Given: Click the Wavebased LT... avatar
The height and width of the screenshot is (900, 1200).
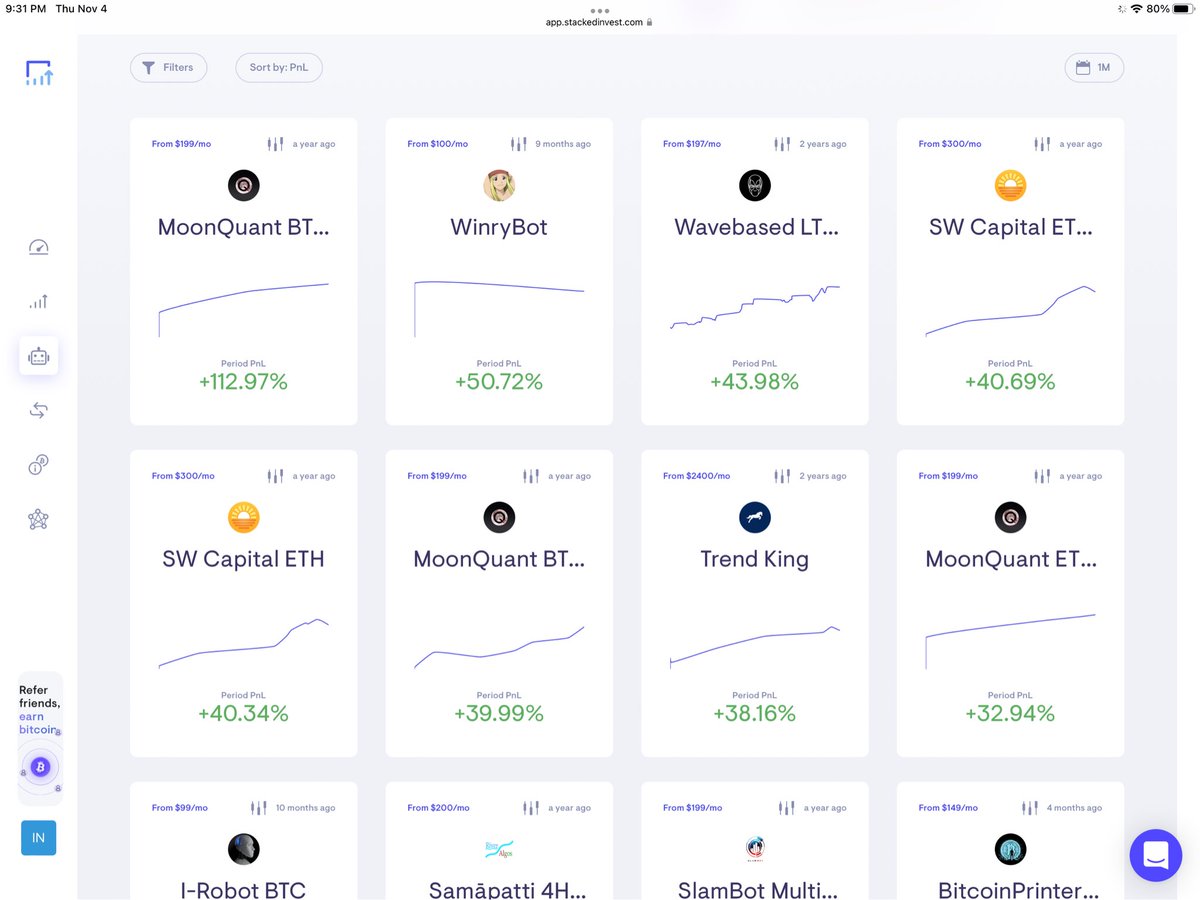Looking at the screenshot, I should point(755,185).
